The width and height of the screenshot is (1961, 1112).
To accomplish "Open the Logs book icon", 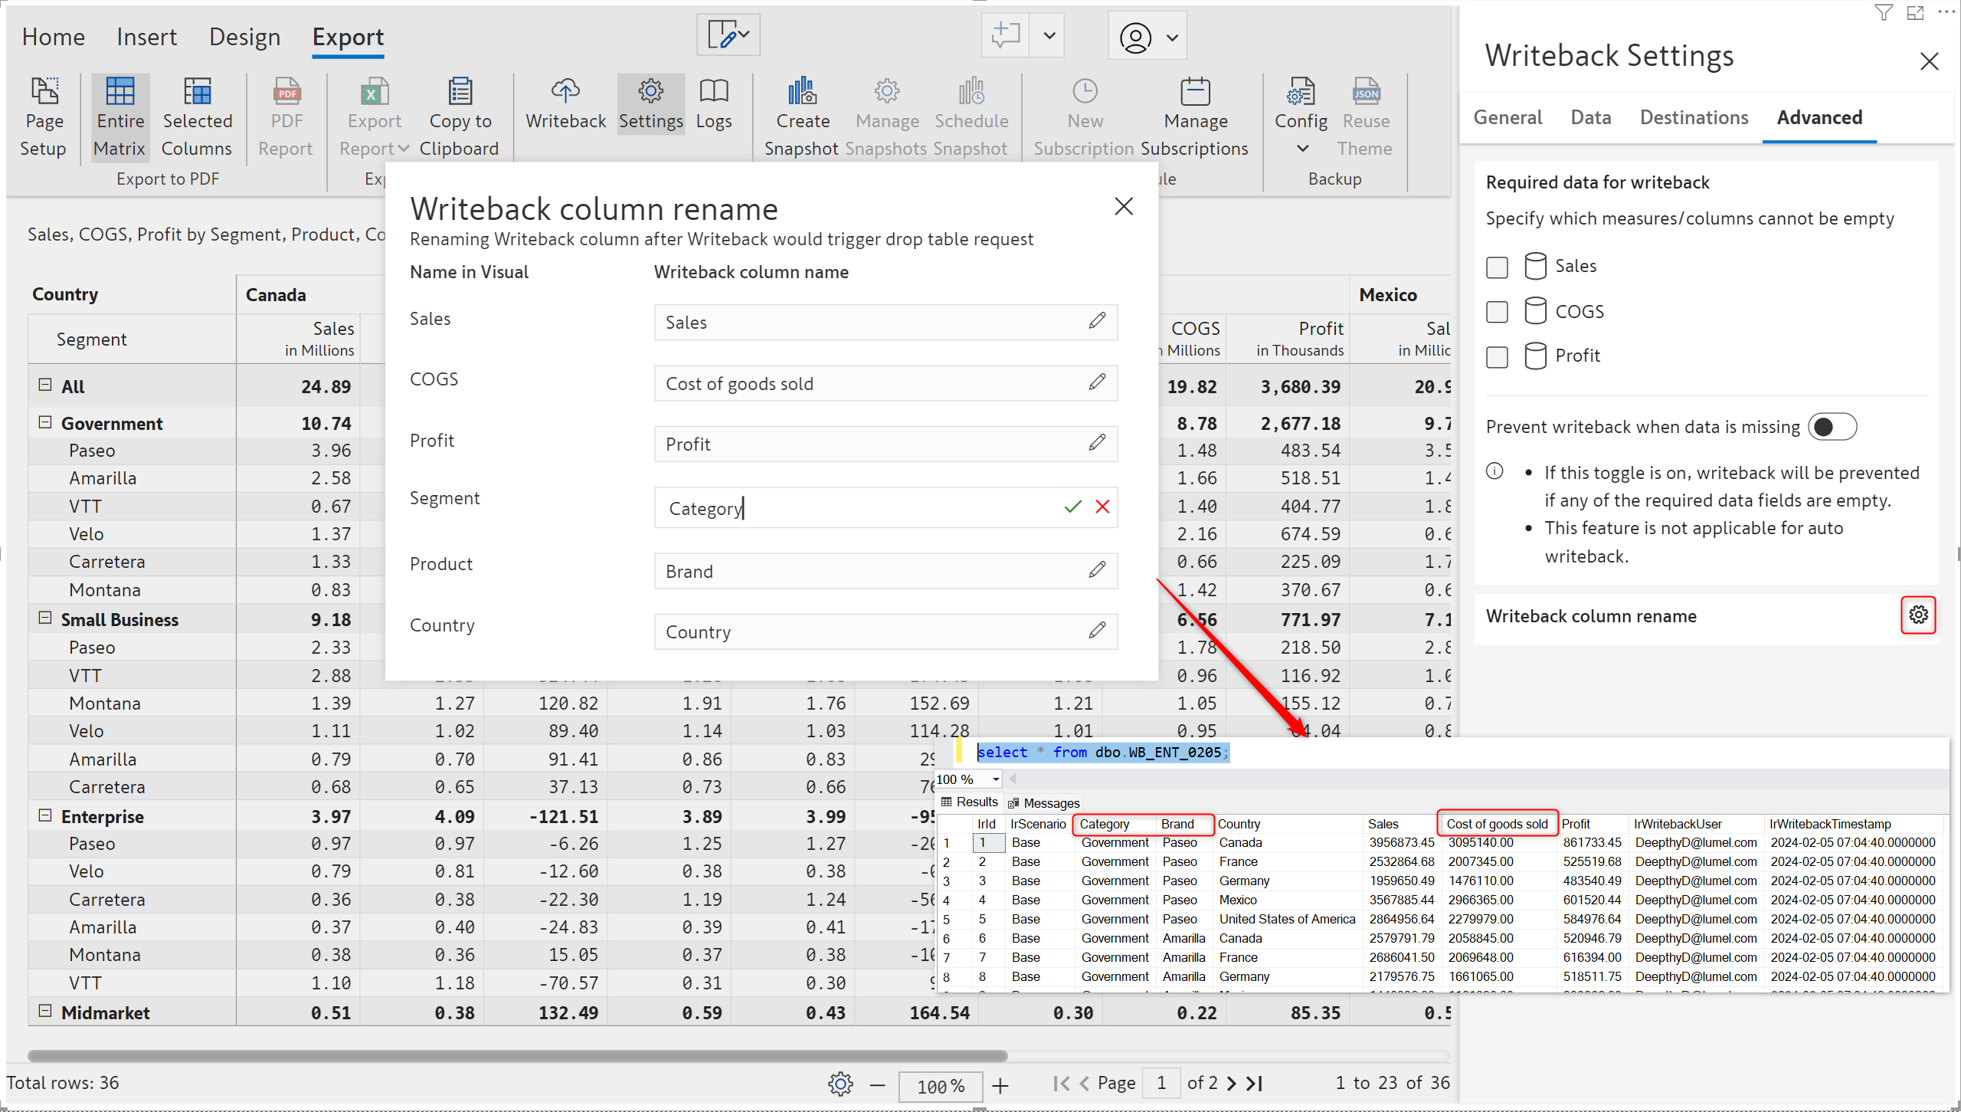I will (x=713, y=92).
